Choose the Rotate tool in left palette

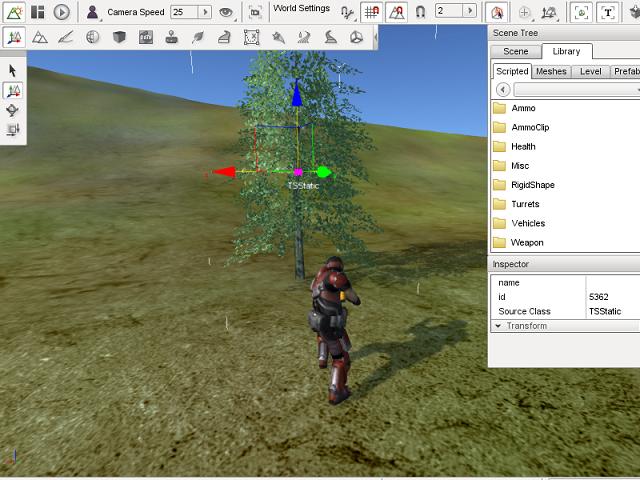point(13,110)
